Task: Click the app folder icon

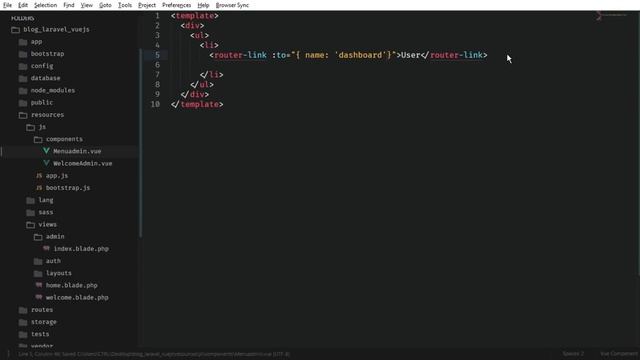Action: tap(23, 42)
